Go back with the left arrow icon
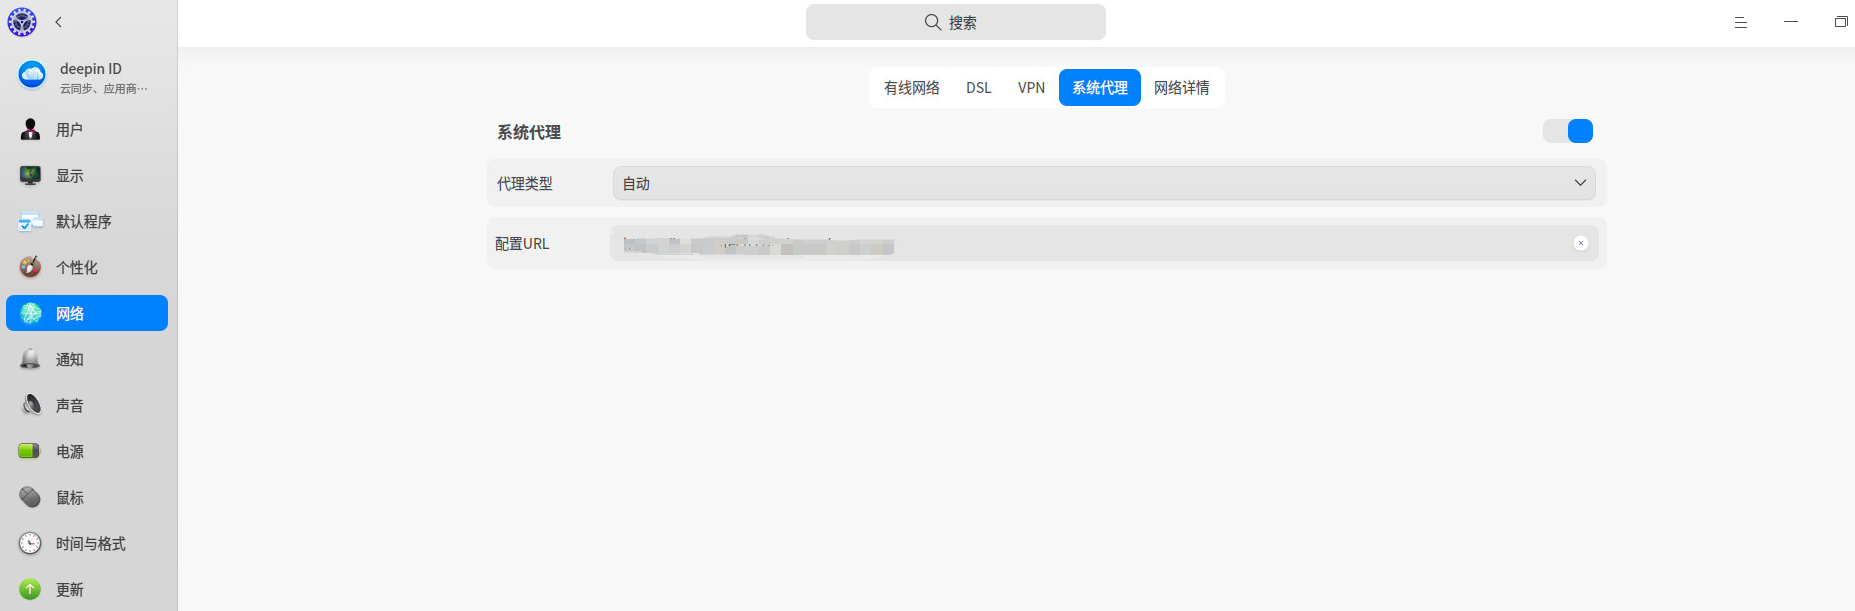Screen dimensions: 1855x611 pos(59,22)
